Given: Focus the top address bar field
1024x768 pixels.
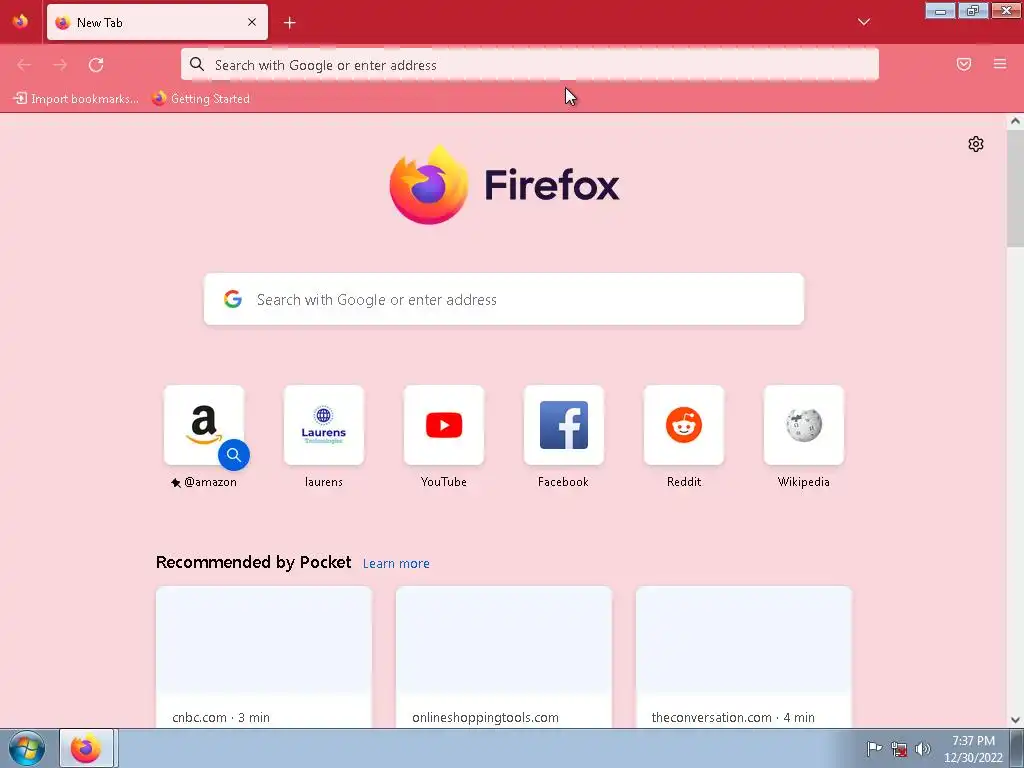Looking at the screenshot, I should coord(530,65).
